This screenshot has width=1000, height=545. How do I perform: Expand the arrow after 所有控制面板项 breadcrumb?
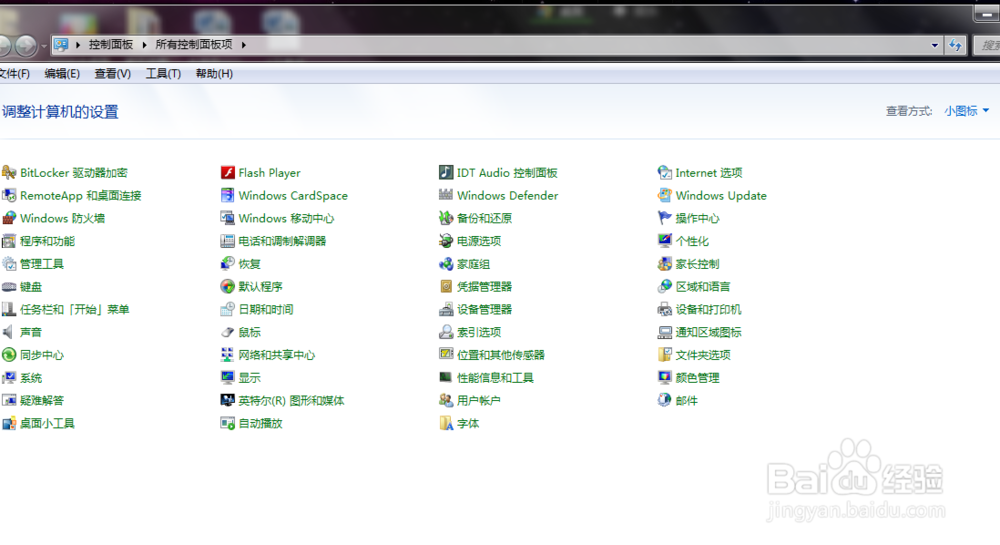244,45
